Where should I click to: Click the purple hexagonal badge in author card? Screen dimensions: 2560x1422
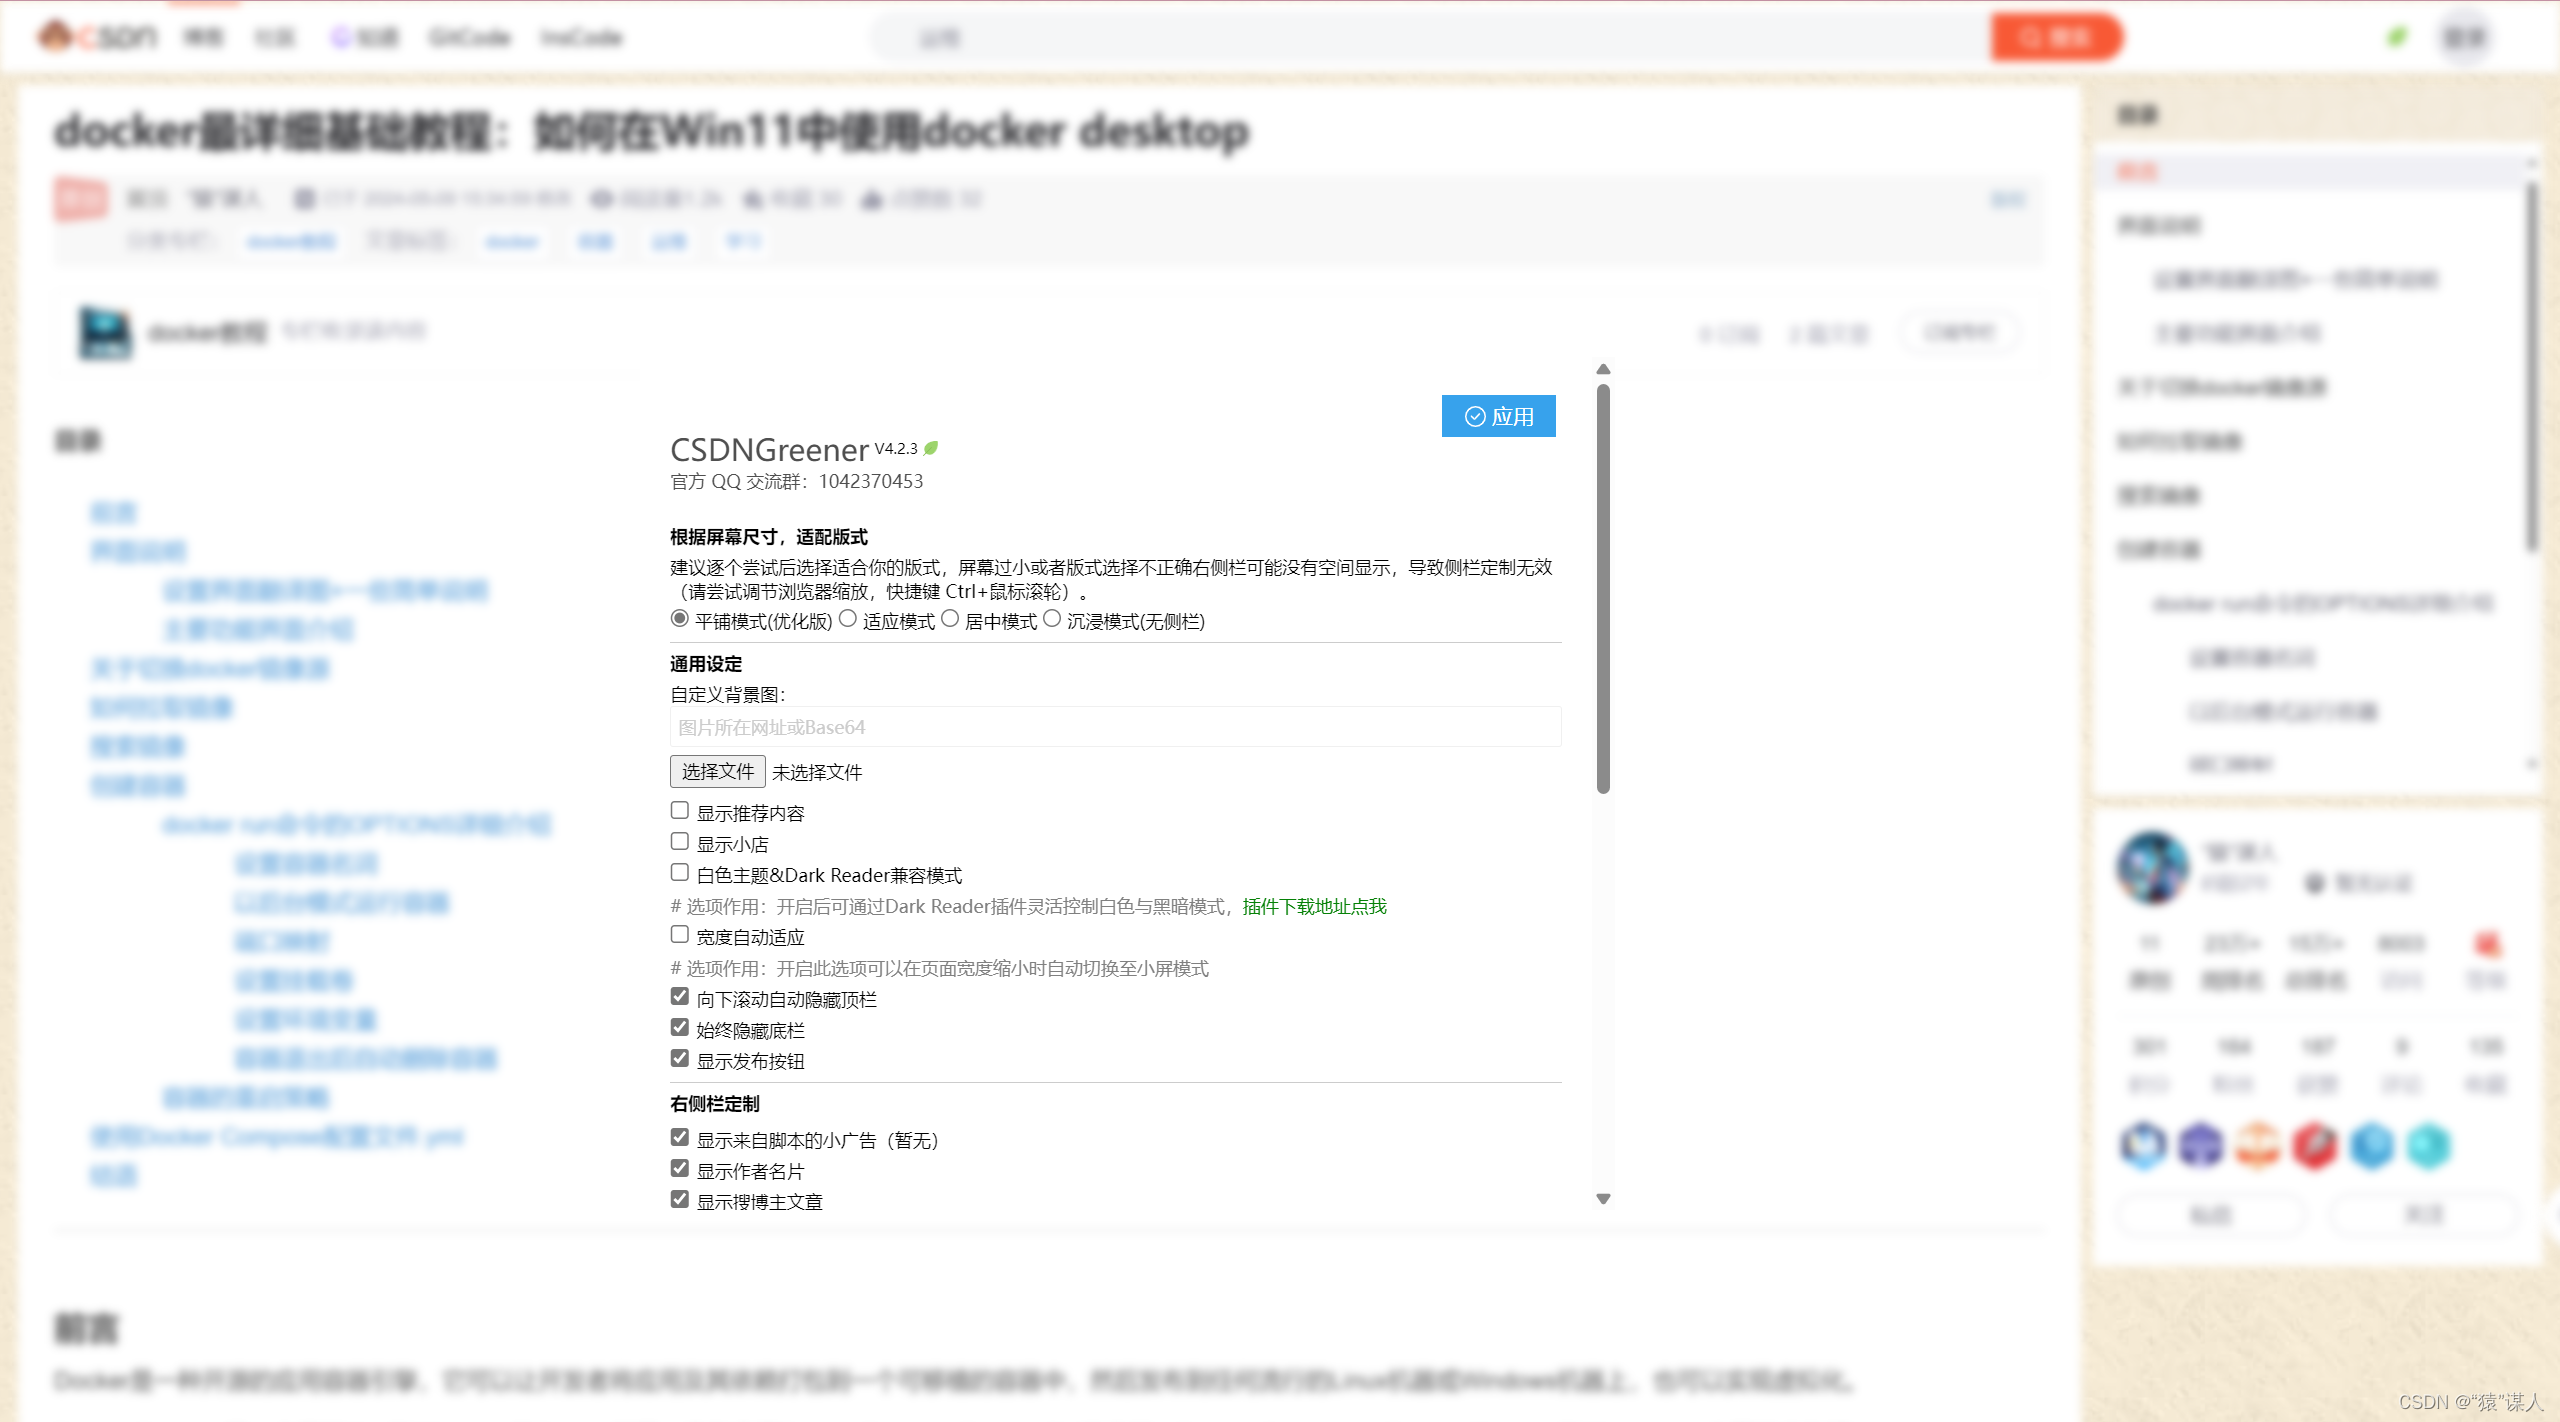(2199, 1145)
